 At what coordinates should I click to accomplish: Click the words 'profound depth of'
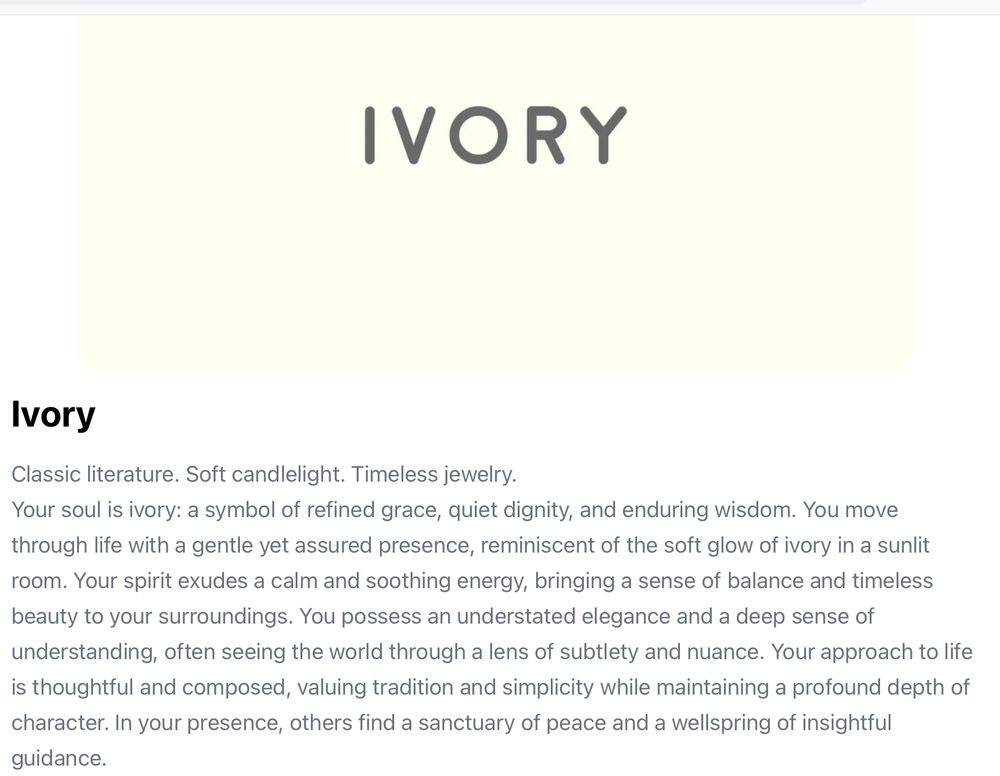tap(881, 687)
